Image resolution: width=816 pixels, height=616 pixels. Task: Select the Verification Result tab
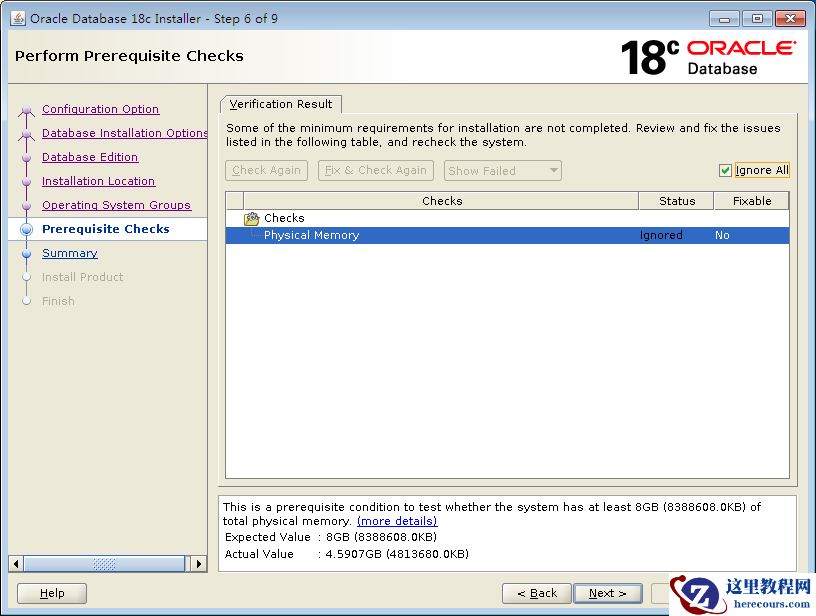coord(280,104)
